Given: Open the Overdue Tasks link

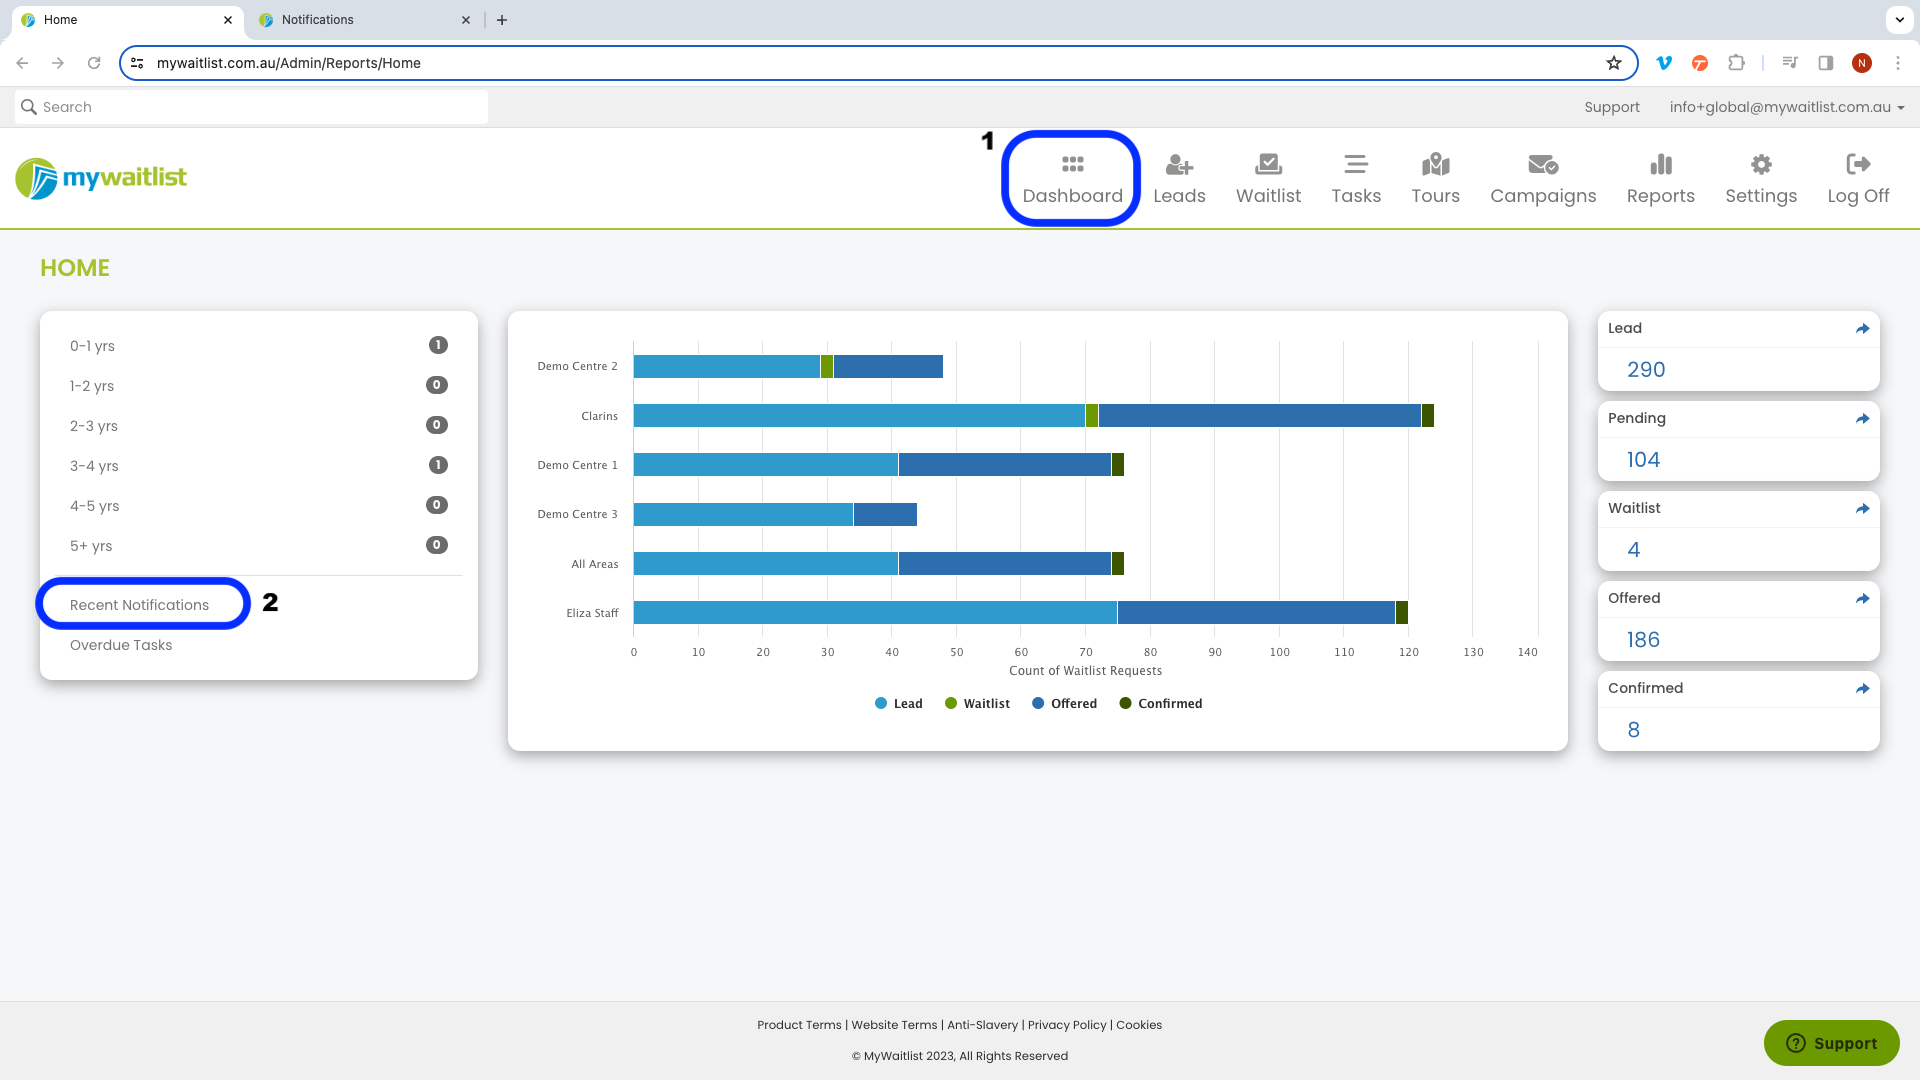Looking at the screenshot, I should 121,645.
